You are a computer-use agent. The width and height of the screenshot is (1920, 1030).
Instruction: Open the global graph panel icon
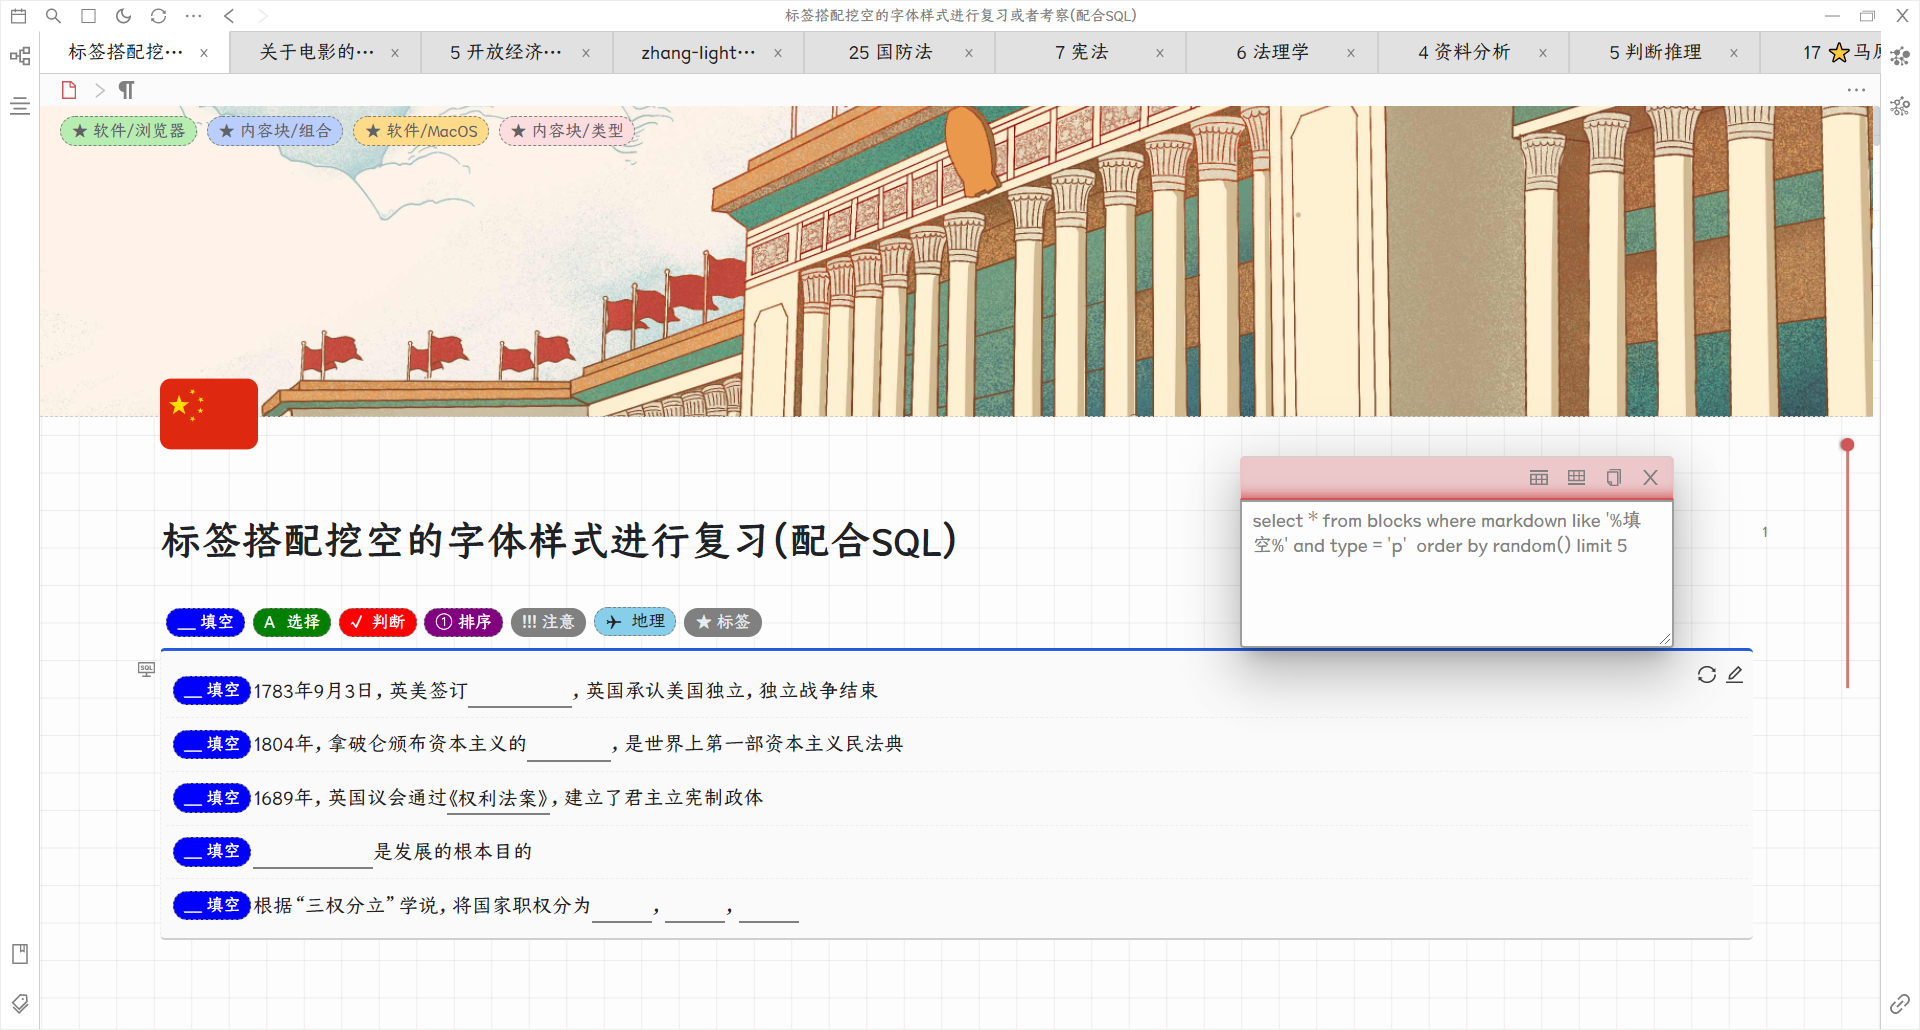[x=1900, y=106]
